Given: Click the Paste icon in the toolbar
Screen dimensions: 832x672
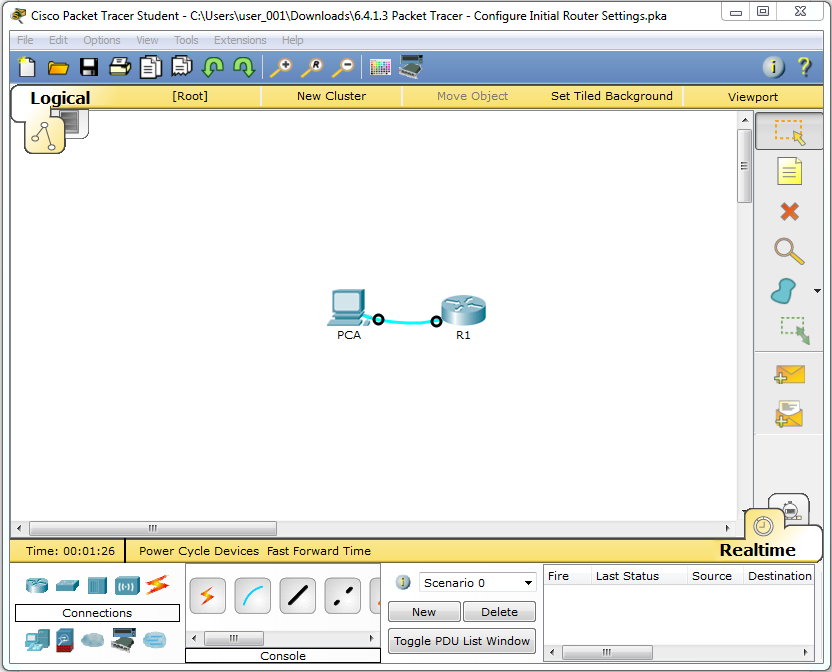Looking at the screenshot, I should (181, 67).
